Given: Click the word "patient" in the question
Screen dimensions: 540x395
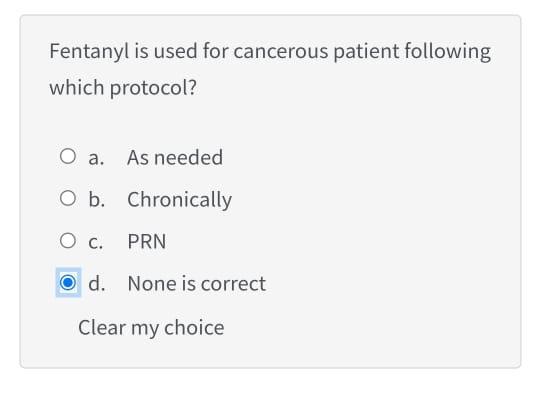Looking at the screenshot, I should [x=366, y=52].
